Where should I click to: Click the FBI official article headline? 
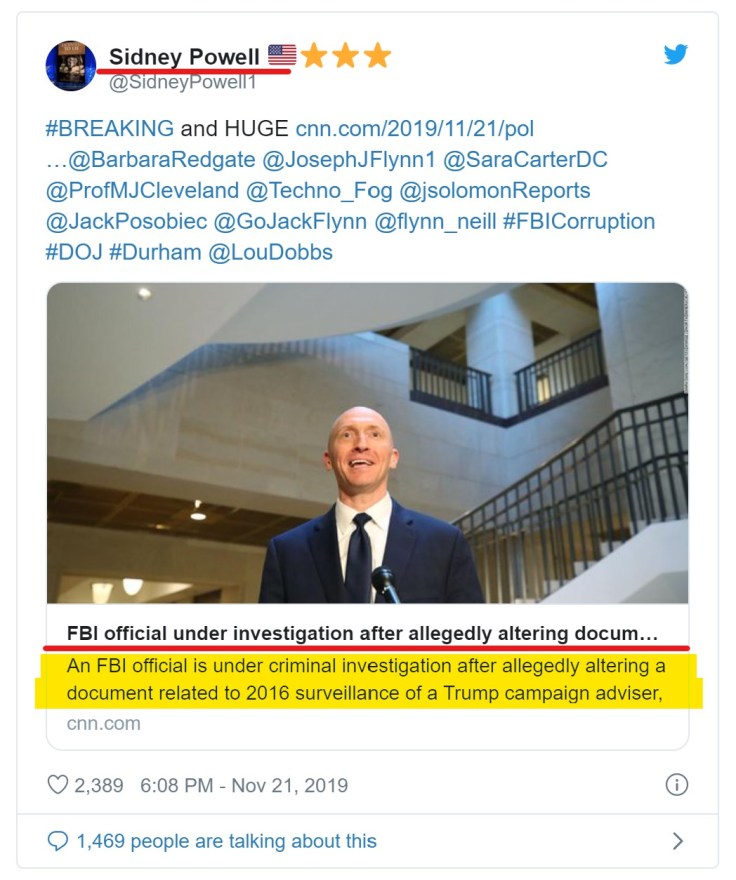click(x=362, y=634)
